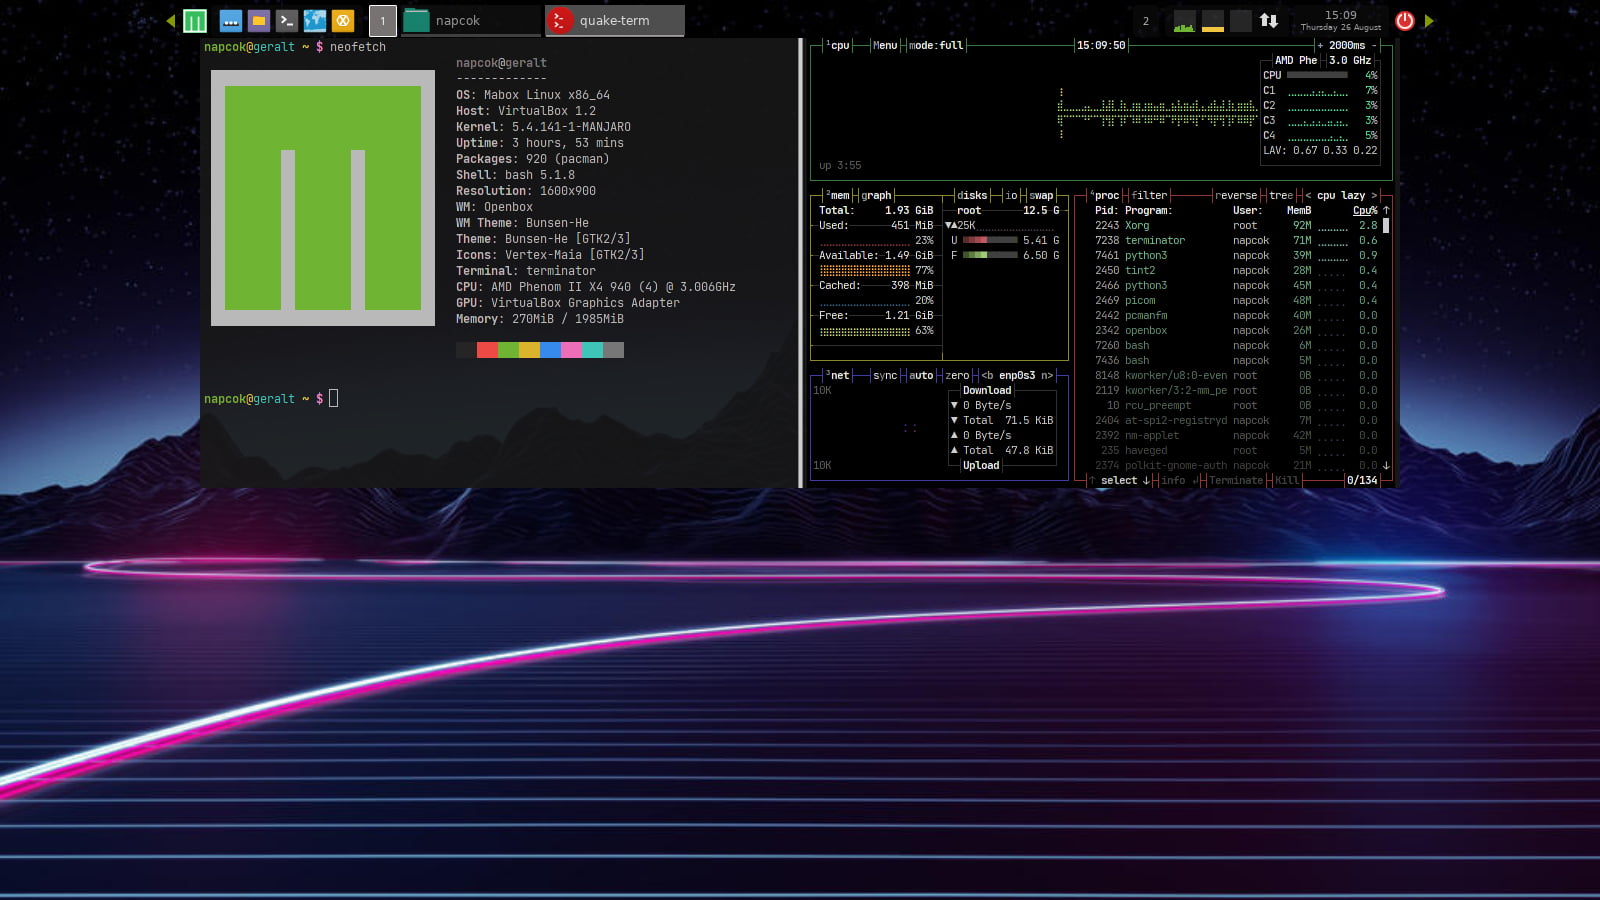1600x900 pixels.
Task: Open the network up-down arrows tray icon
Action: click(1269, 20)
